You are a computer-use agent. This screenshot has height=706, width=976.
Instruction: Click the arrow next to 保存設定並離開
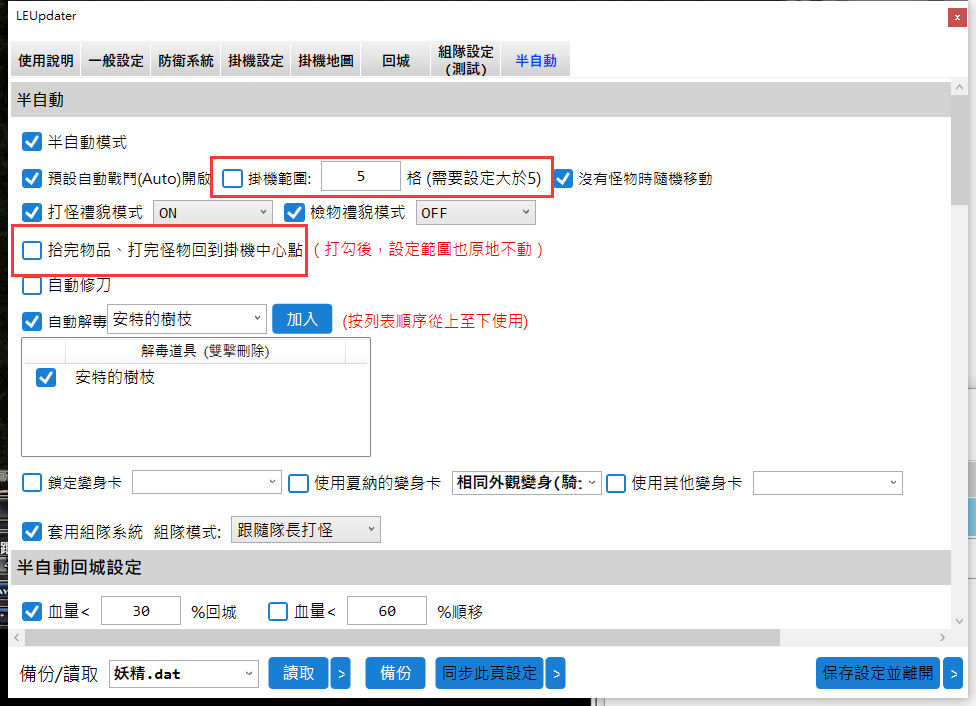pyautogui.click(x=953, y=673)
